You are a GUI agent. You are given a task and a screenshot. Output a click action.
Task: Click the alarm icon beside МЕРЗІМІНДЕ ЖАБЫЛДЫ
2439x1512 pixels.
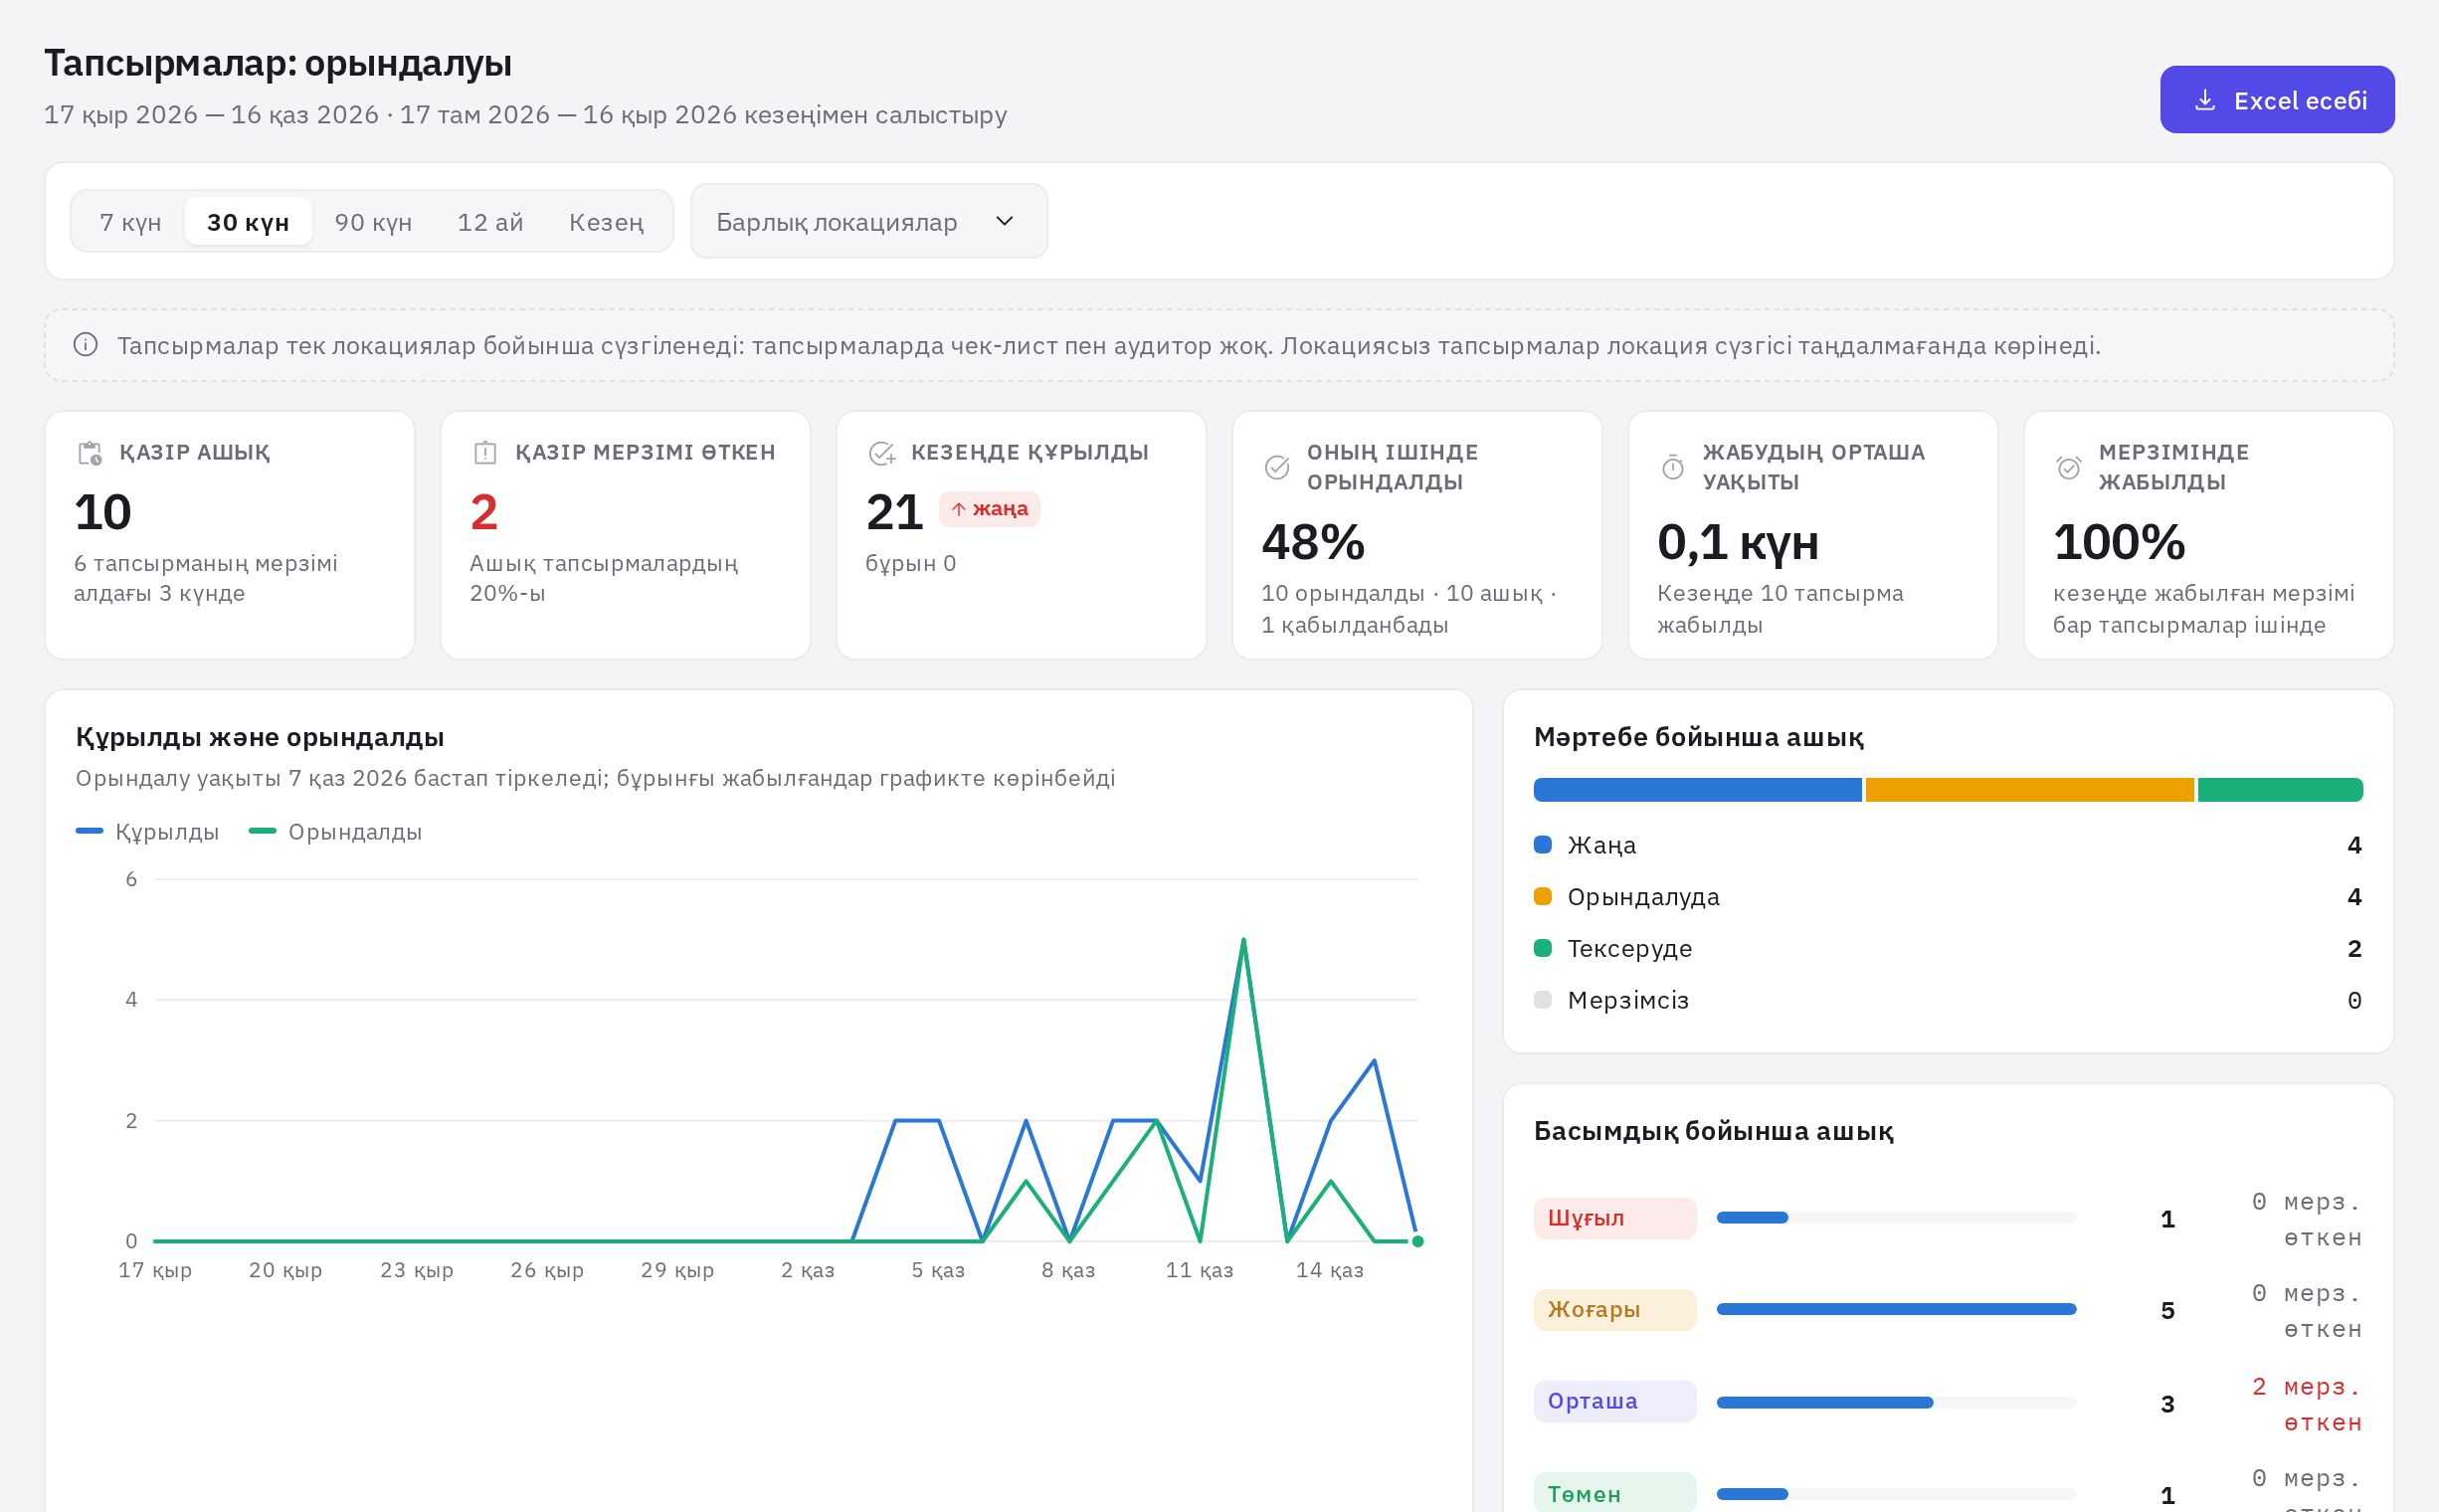click(2069, 467)
